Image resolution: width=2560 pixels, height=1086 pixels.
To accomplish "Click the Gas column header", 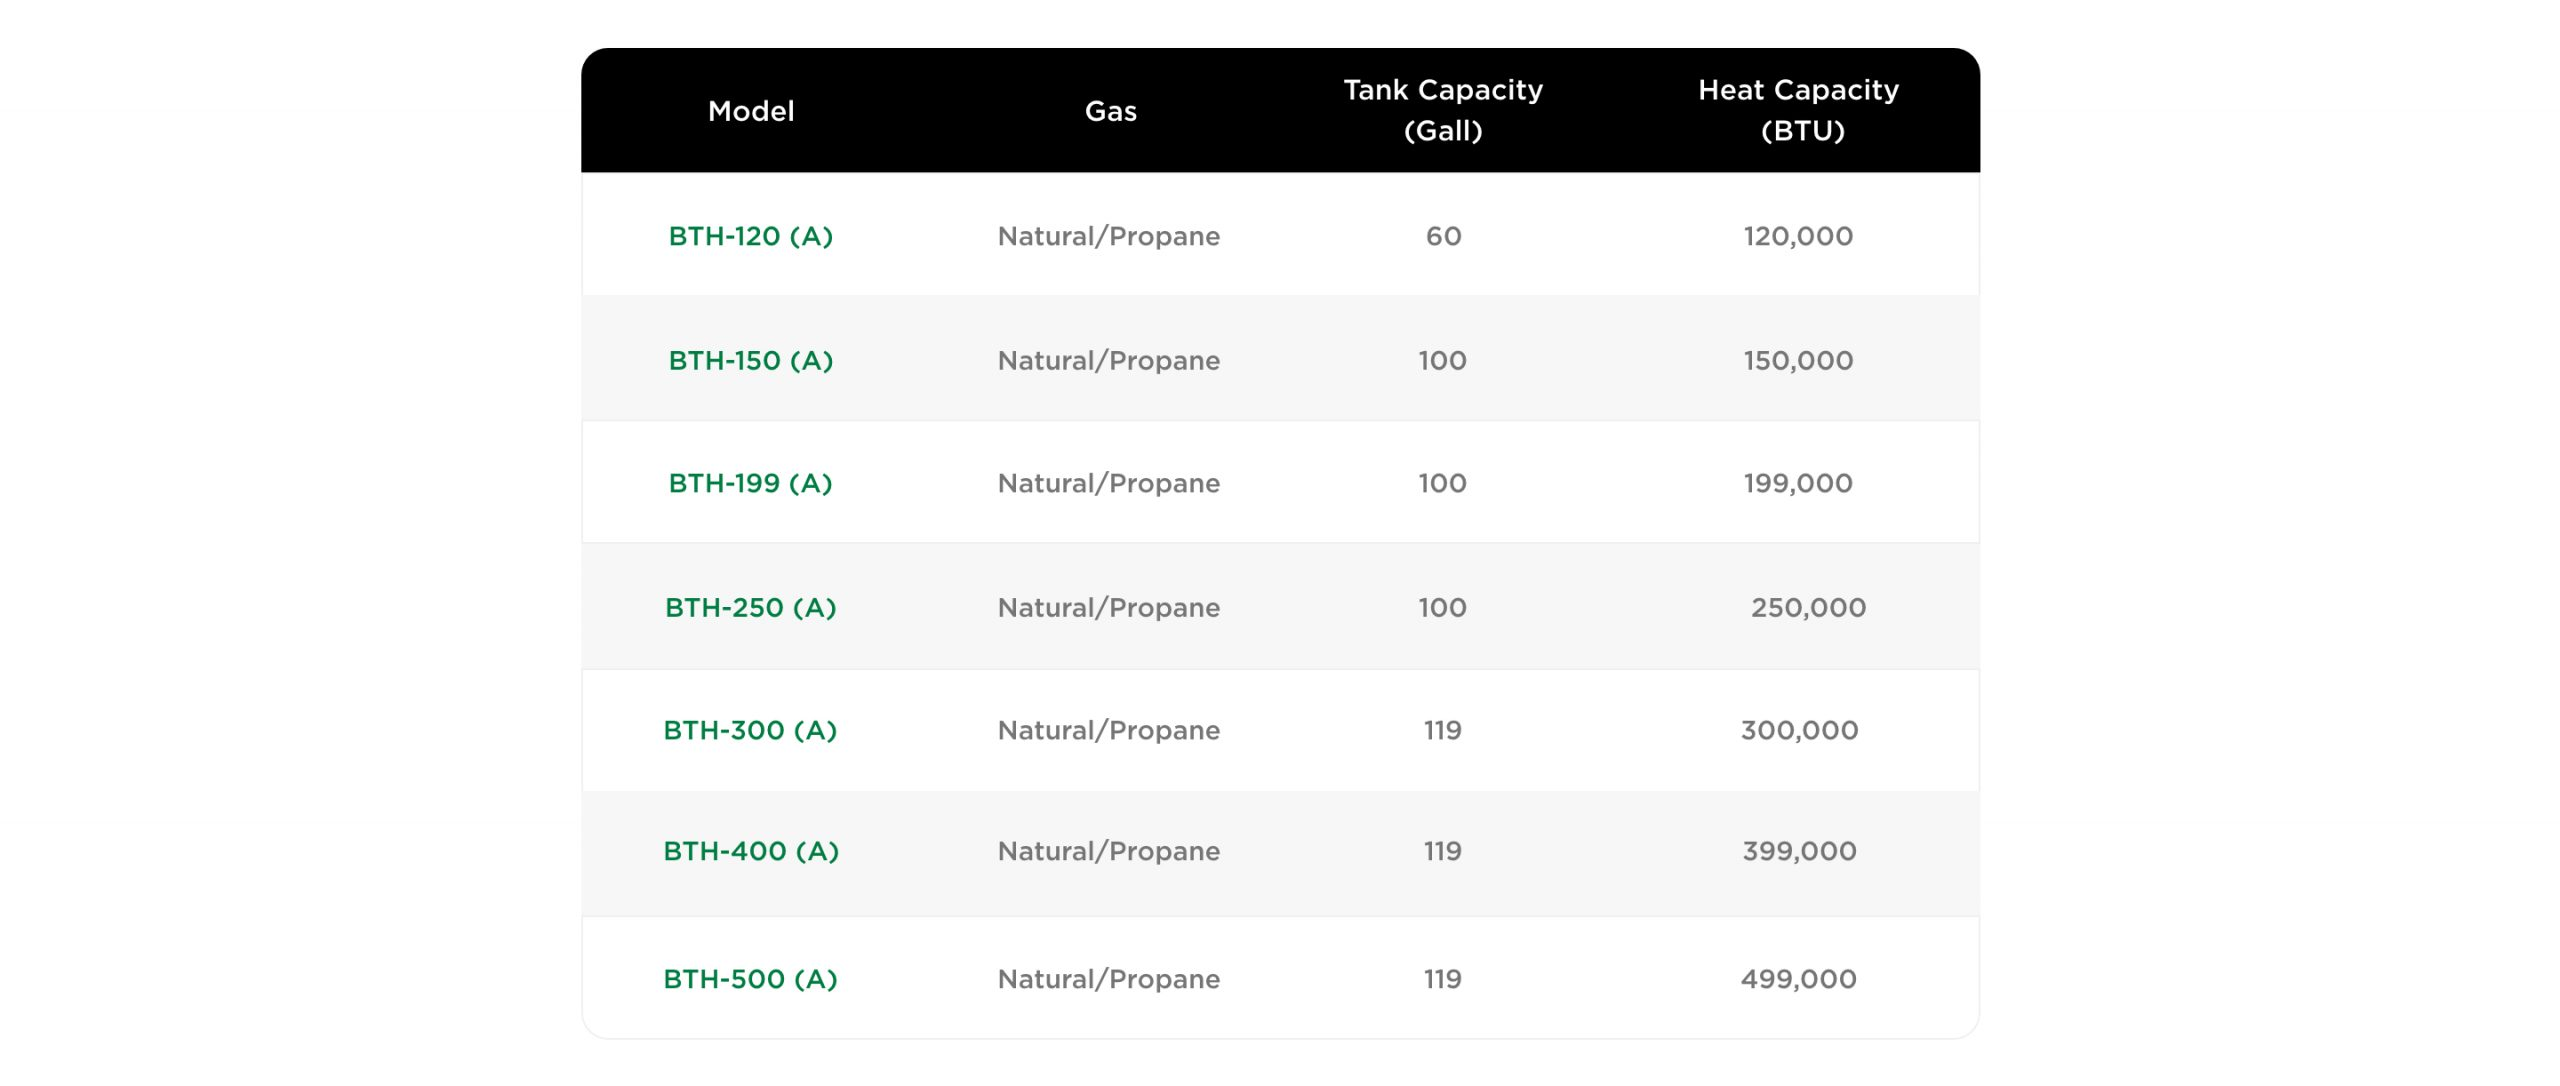I will point(1110,111).
